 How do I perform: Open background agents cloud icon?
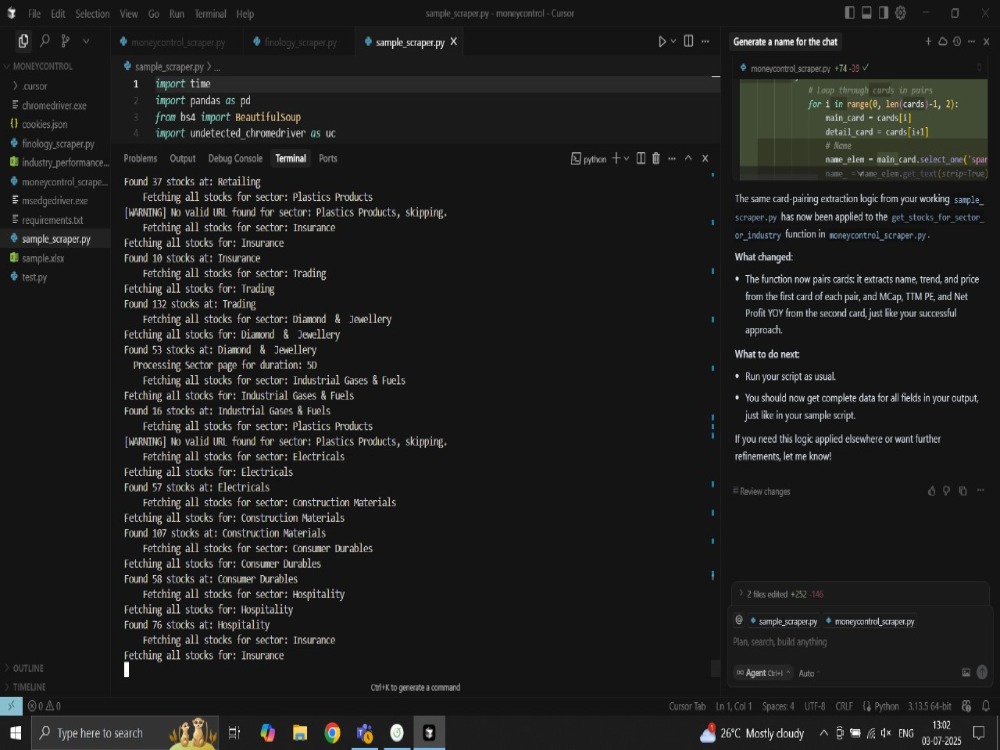pyautogui.click(x=943, y=41)
